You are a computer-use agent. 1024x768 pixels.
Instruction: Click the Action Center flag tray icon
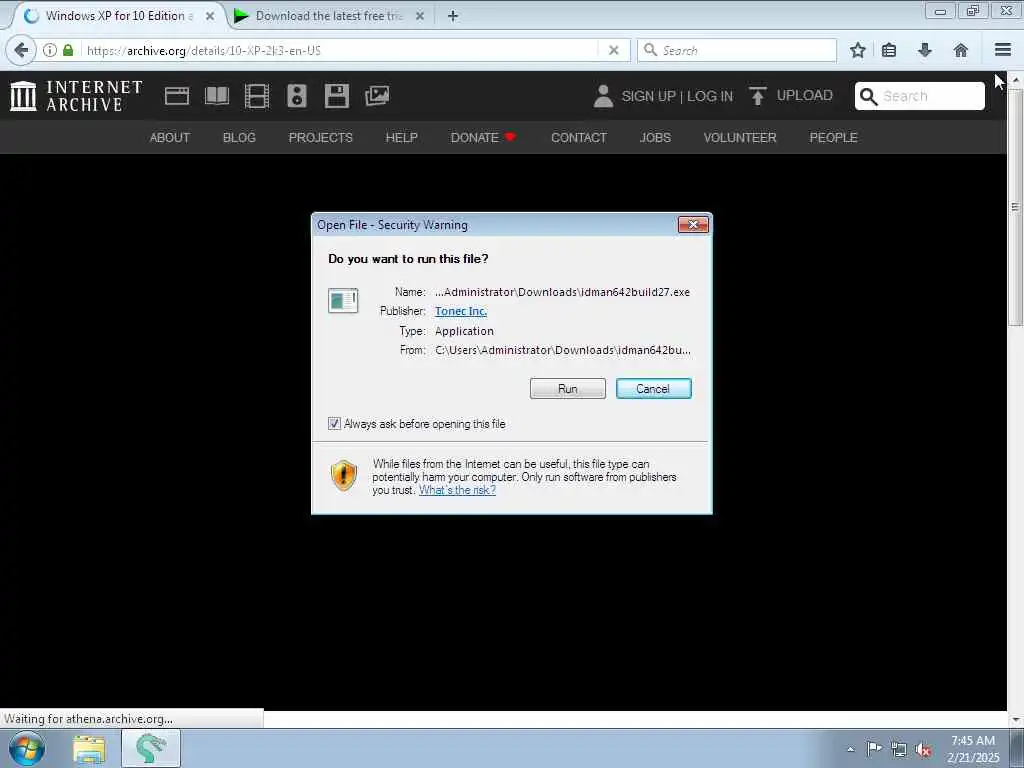click(874, 749)
